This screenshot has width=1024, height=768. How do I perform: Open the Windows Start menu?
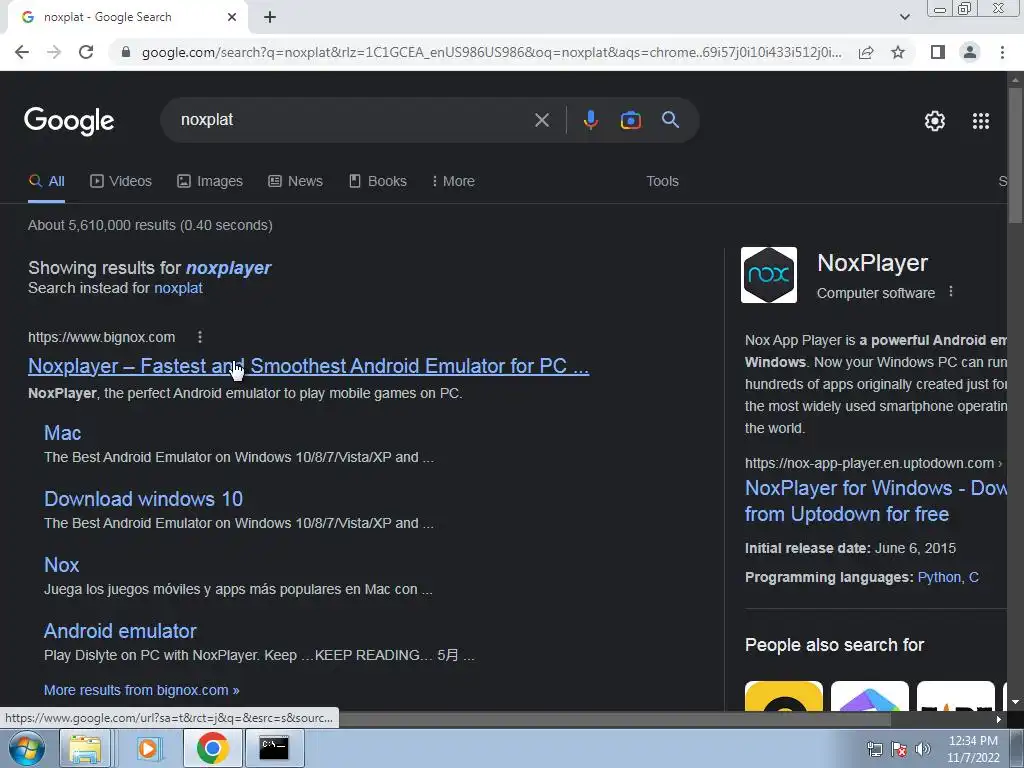[26, 748]
